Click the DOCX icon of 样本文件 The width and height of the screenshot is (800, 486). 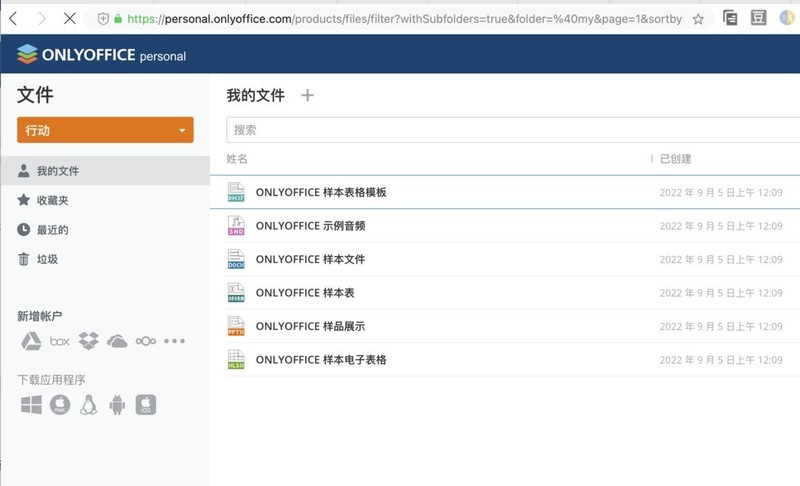[x=236, y=259]
